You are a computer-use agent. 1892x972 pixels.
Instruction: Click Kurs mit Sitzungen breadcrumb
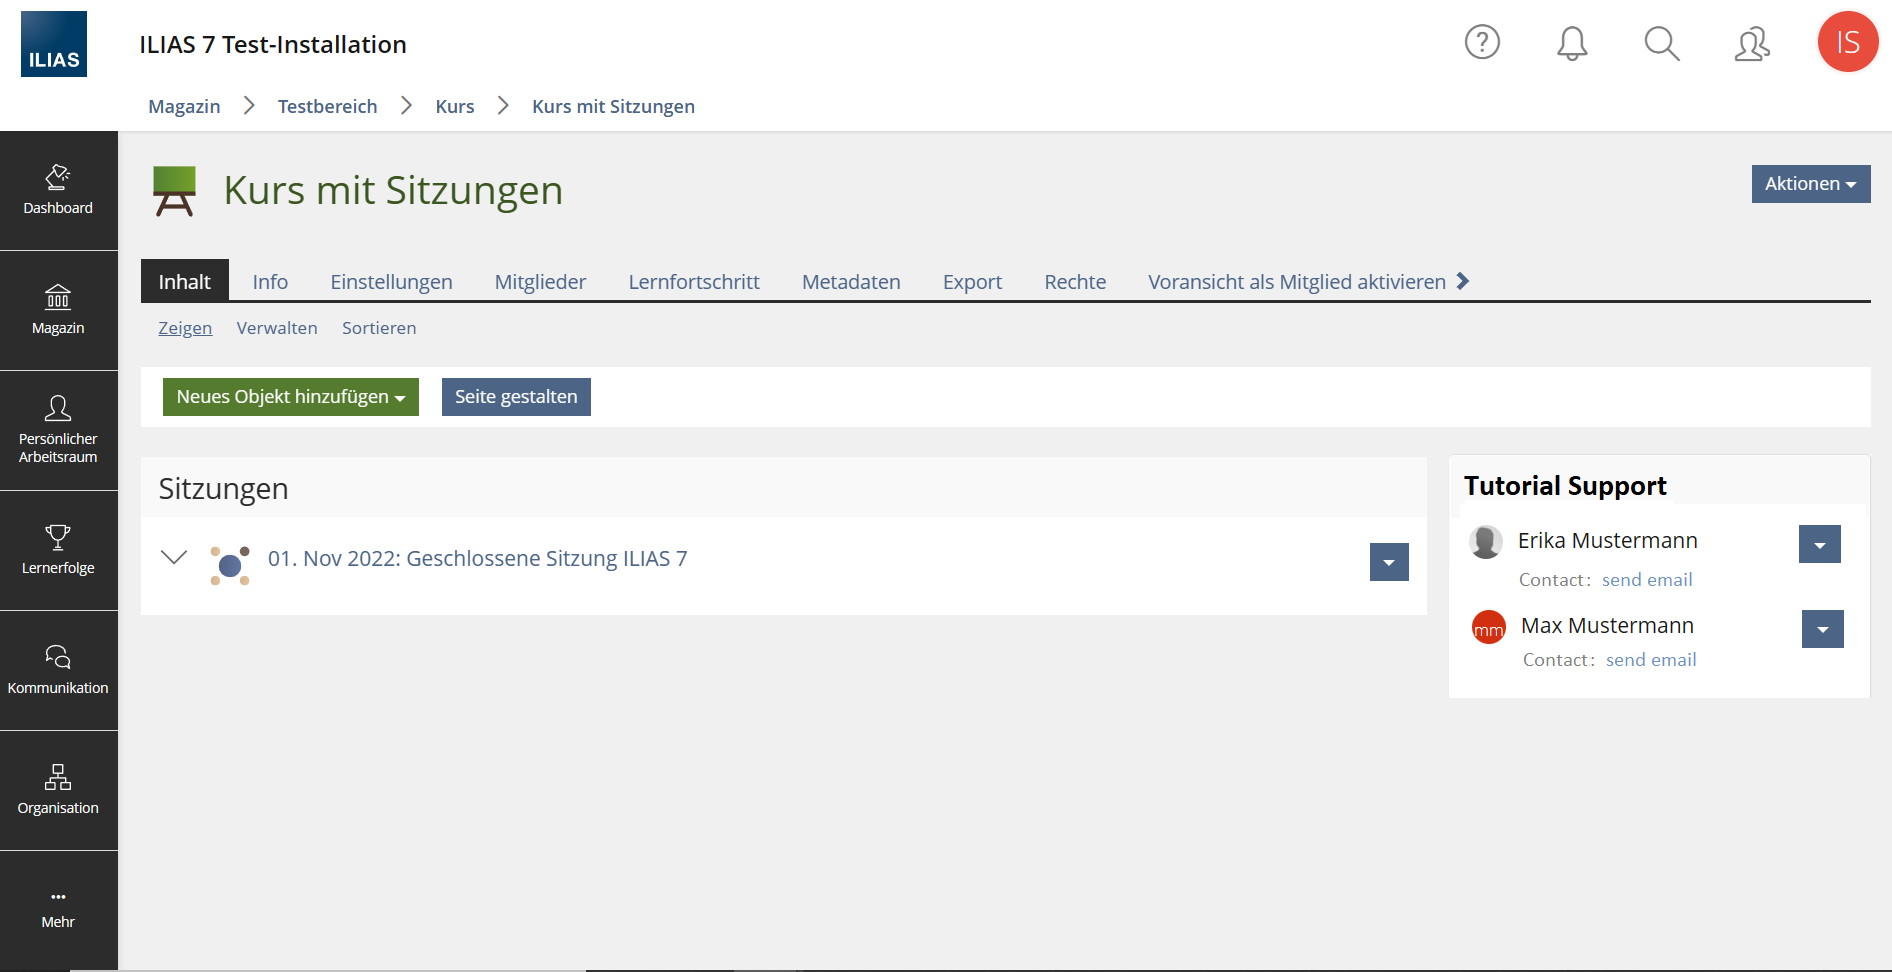click(x=613, y=106)
